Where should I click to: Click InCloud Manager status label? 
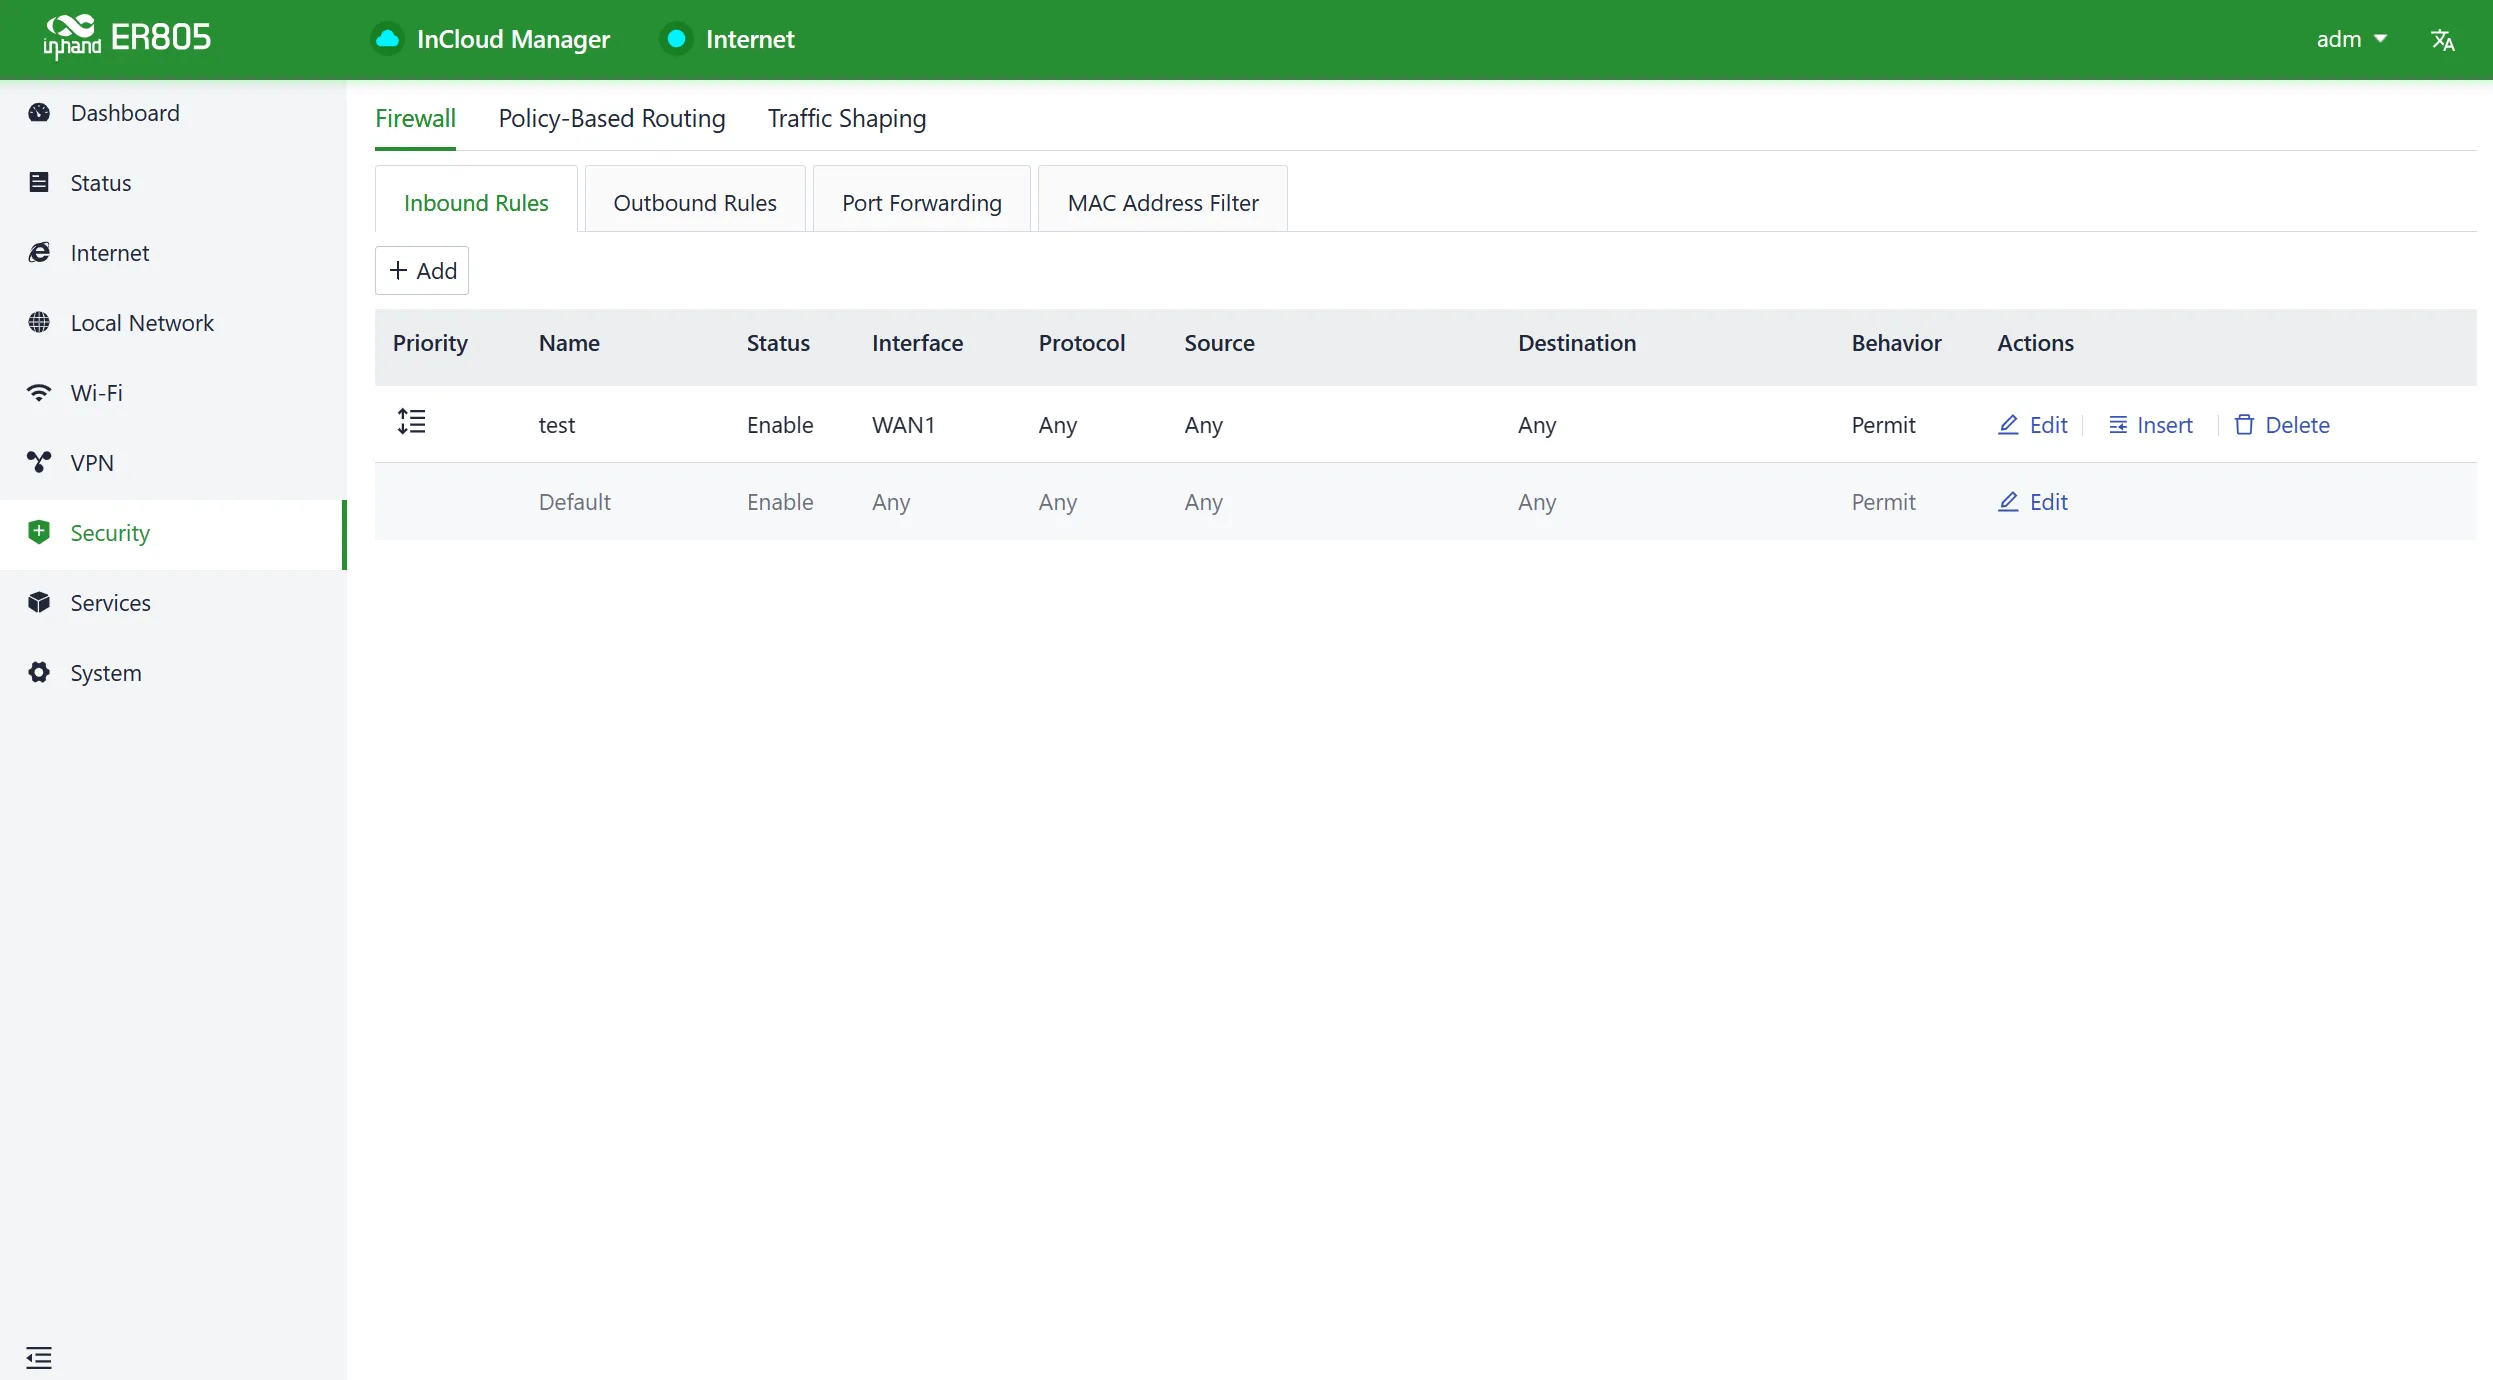coord(513,39)
